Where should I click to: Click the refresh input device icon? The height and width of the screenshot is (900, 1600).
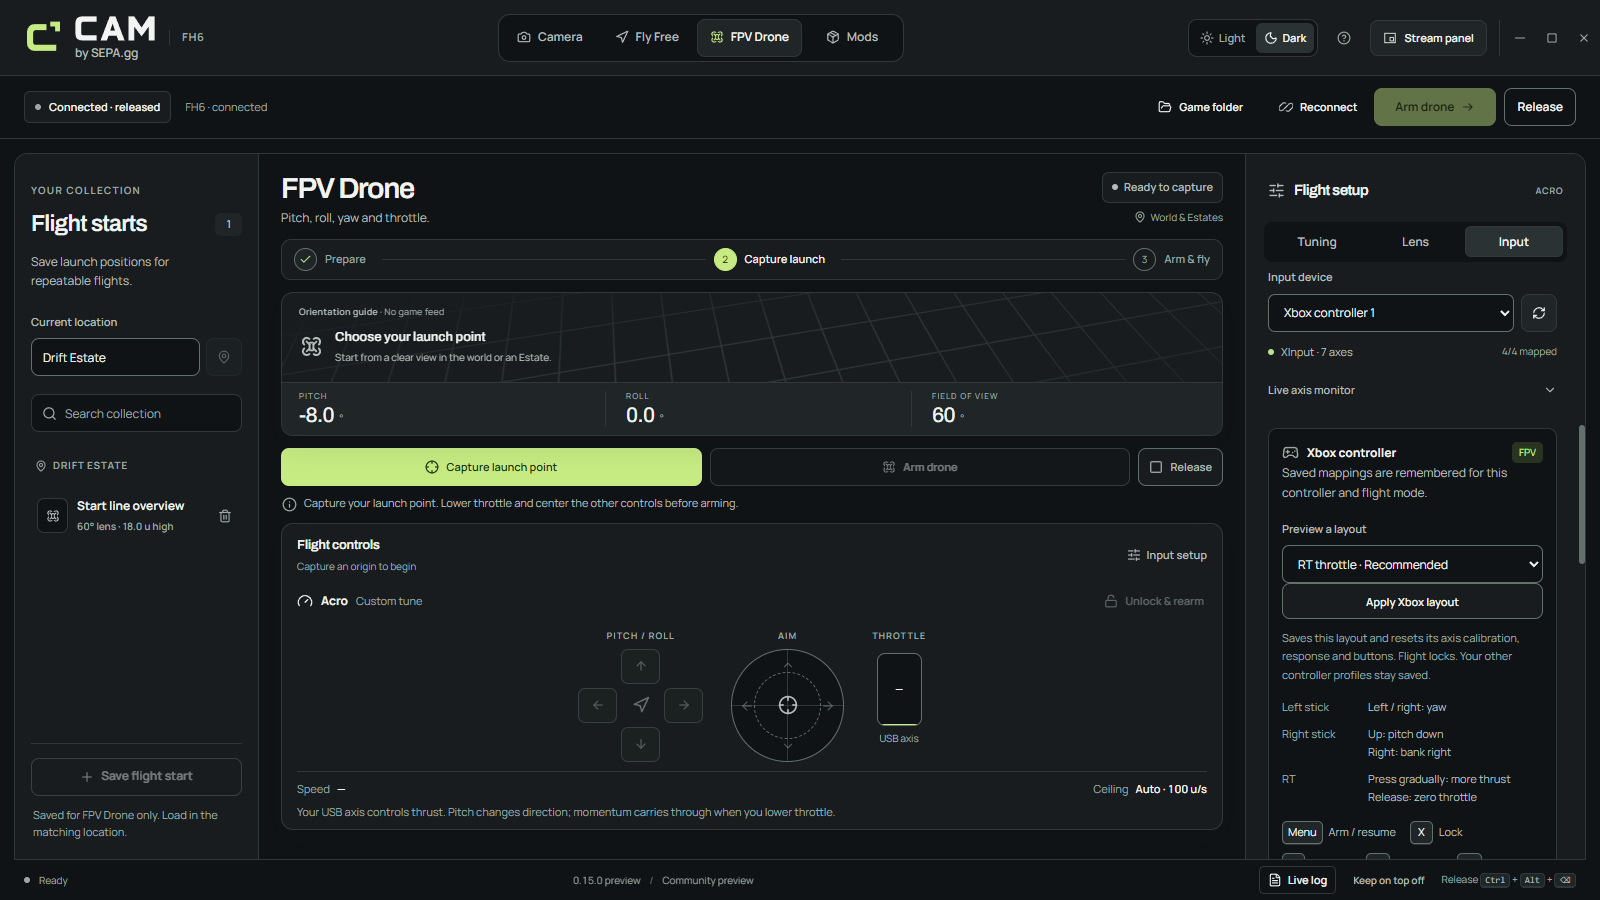tap(1539, 313)
